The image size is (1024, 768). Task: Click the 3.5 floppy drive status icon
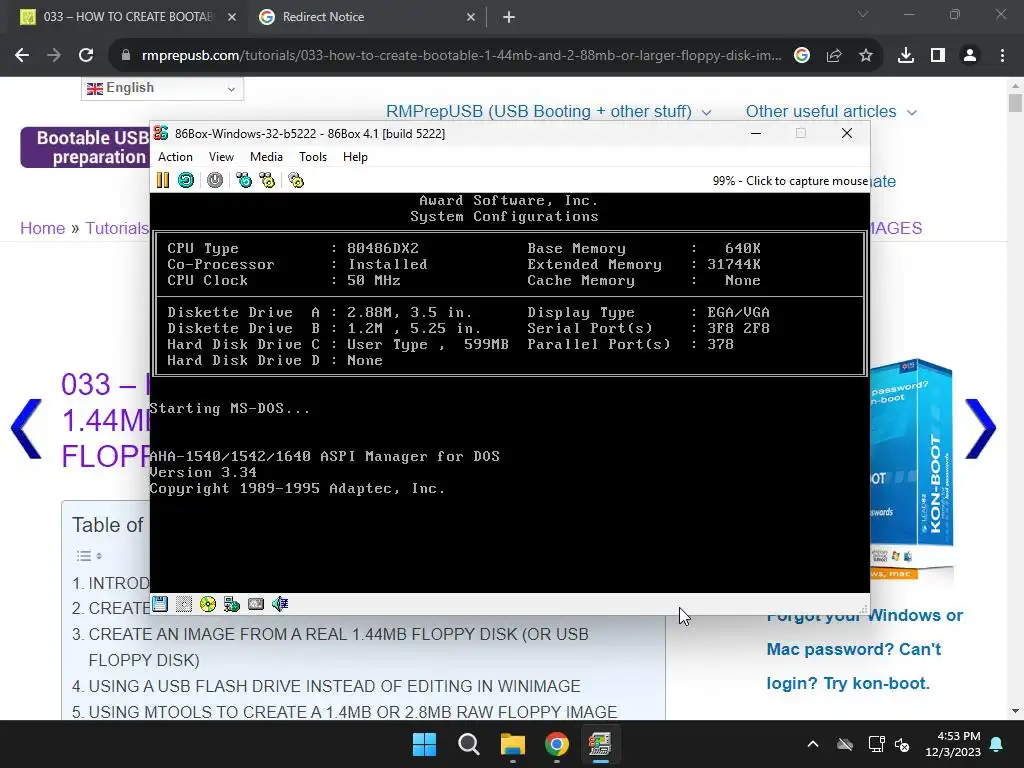coord(160,604)
